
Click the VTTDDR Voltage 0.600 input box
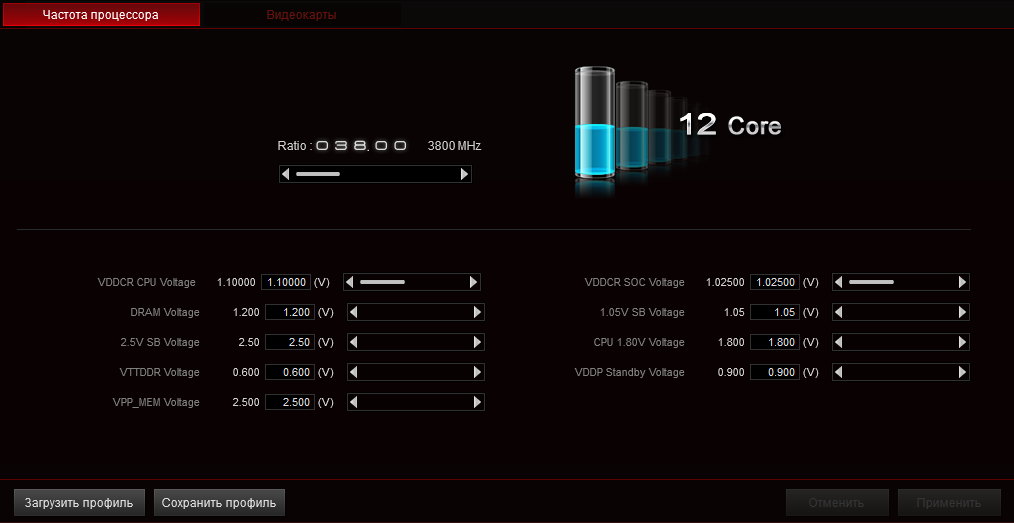point(290,372)
